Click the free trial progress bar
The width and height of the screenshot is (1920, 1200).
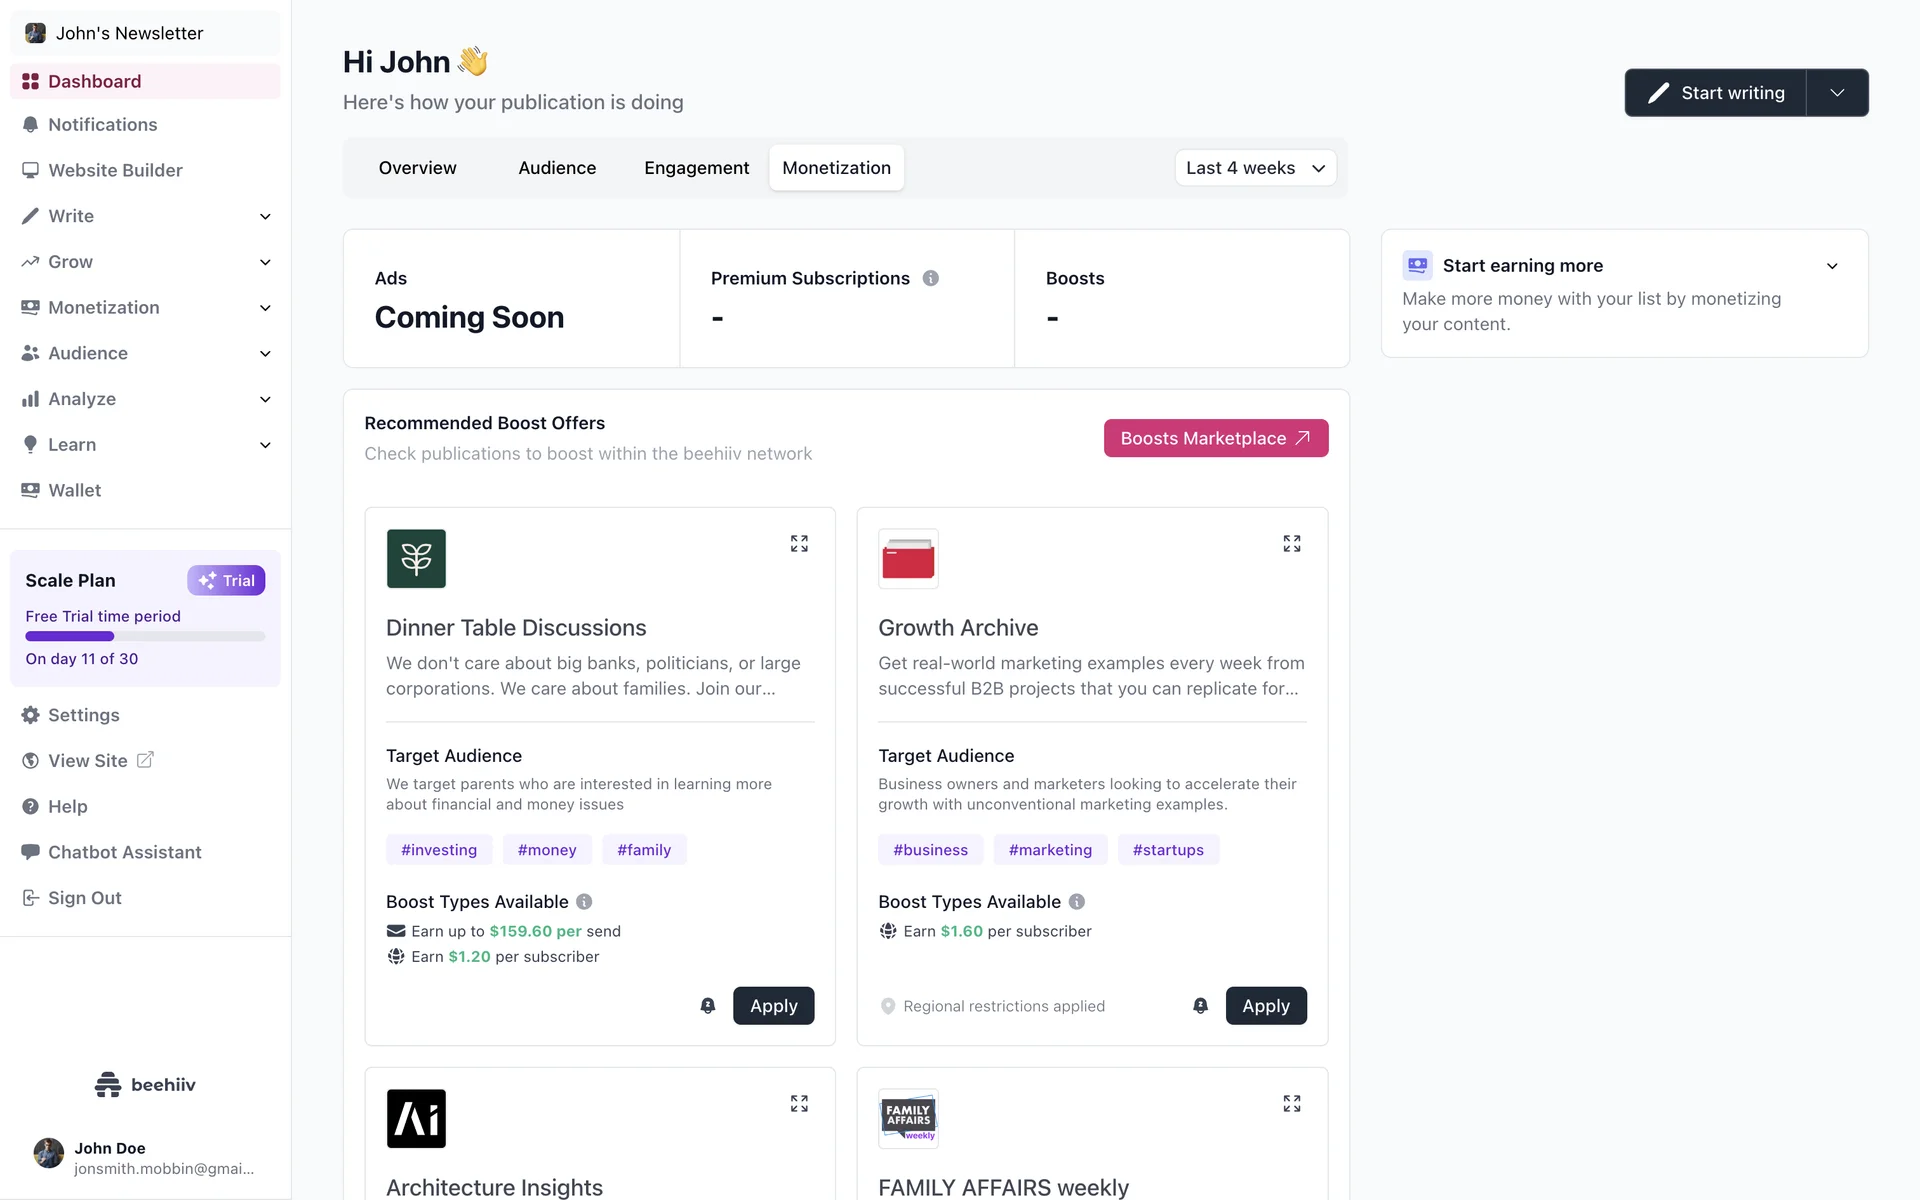point(145,636)
